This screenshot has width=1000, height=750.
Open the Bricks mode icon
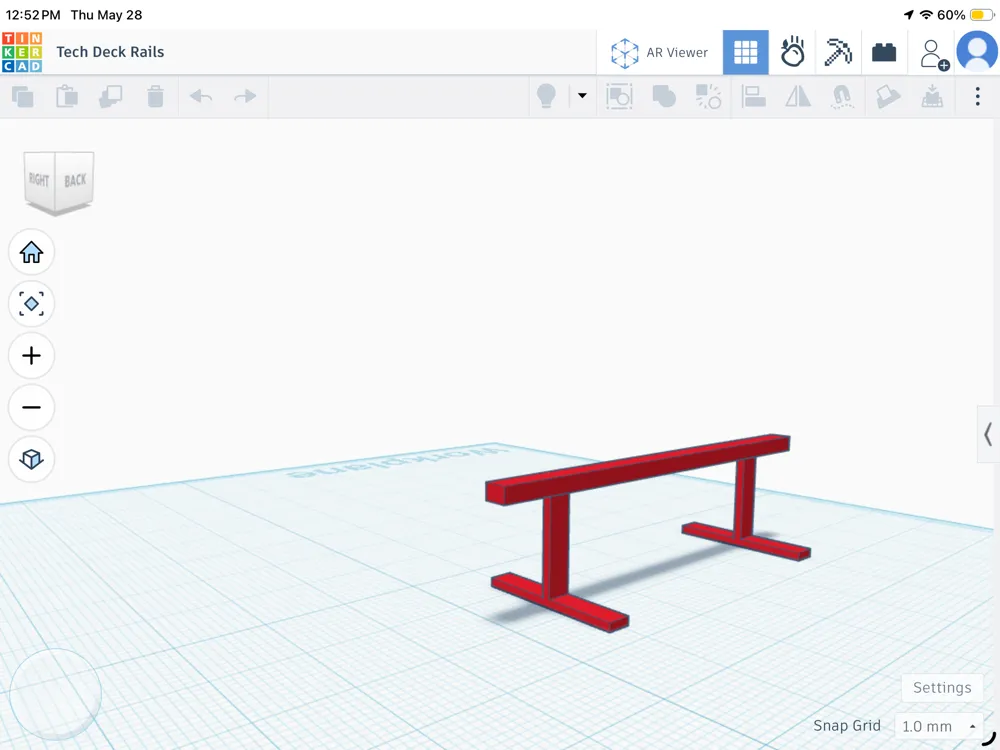tap(884, 52)
